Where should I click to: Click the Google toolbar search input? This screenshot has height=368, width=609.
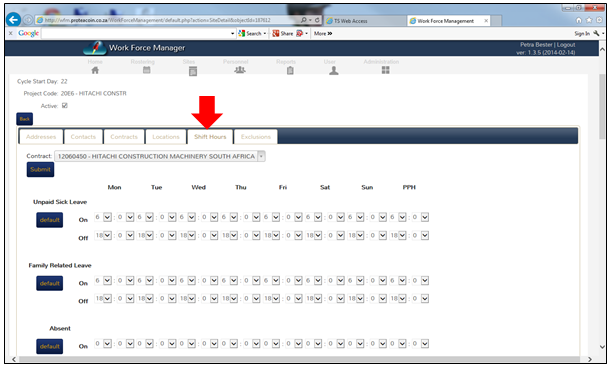pos(136,33)
